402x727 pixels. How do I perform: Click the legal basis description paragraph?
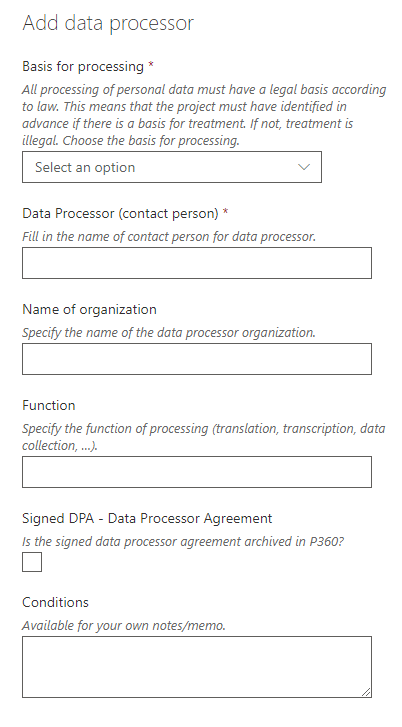204,115
